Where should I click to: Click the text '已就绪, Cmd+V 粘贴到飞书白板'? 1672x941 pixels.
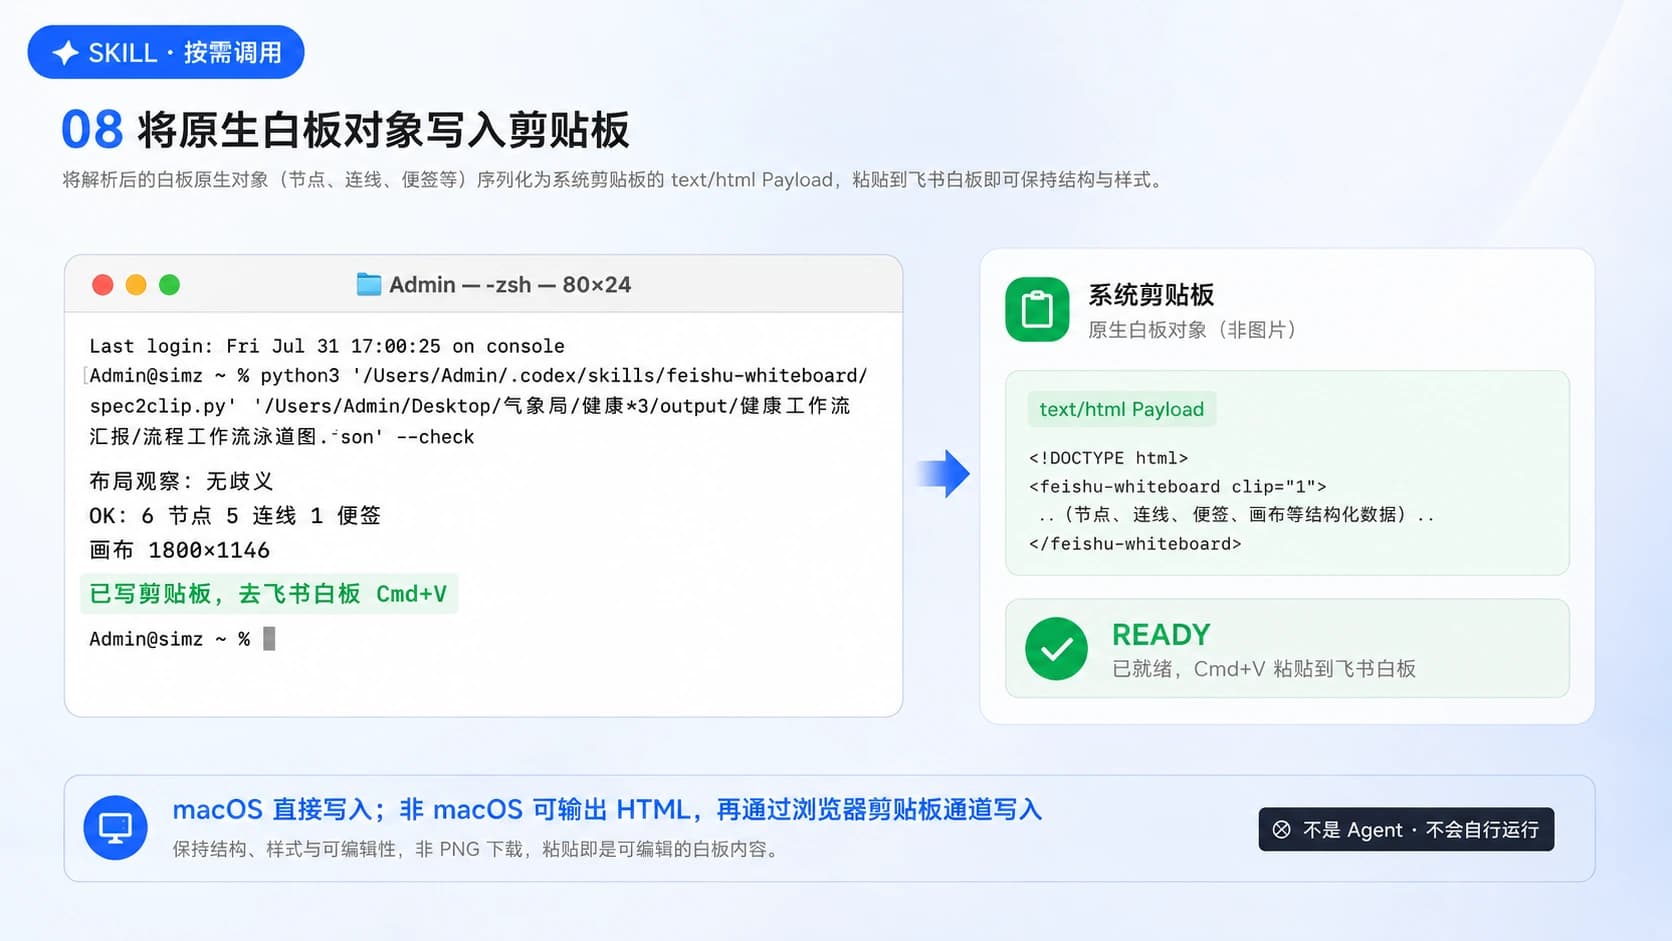(1264, 669)
